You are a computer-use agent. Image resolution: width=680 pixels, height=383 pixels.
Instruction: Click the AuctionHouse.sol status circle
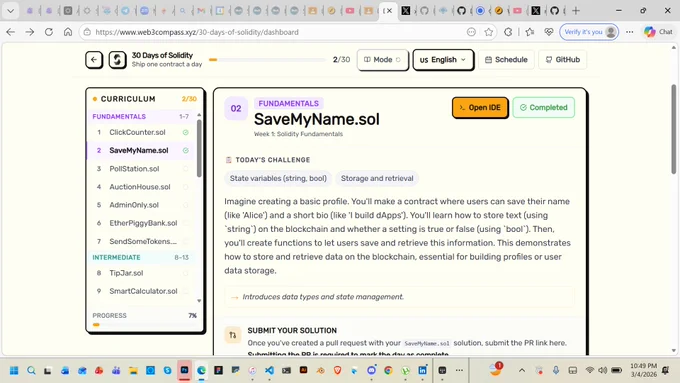click(186, 187)
